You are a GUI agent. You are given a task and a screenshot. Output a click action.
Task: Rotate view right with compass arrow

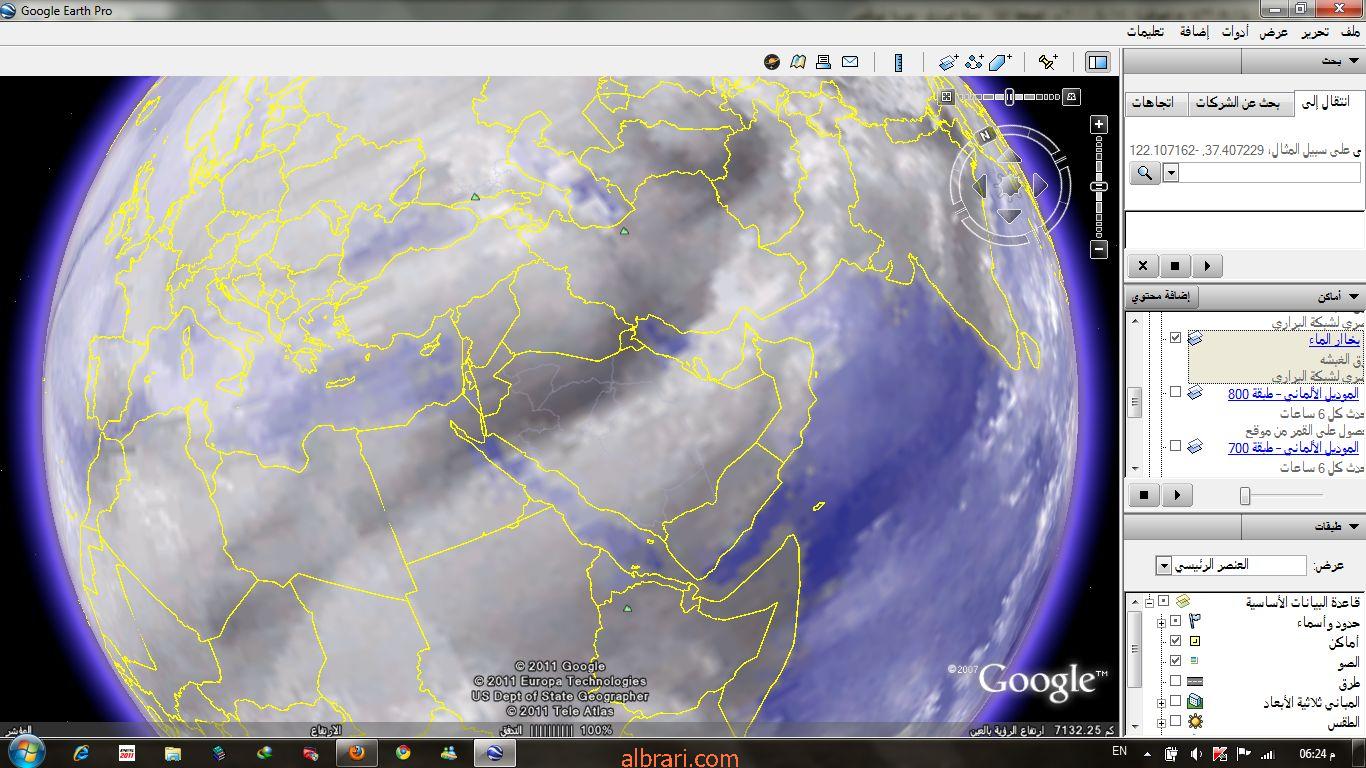pyautogui.click(x=1041, y=185)
